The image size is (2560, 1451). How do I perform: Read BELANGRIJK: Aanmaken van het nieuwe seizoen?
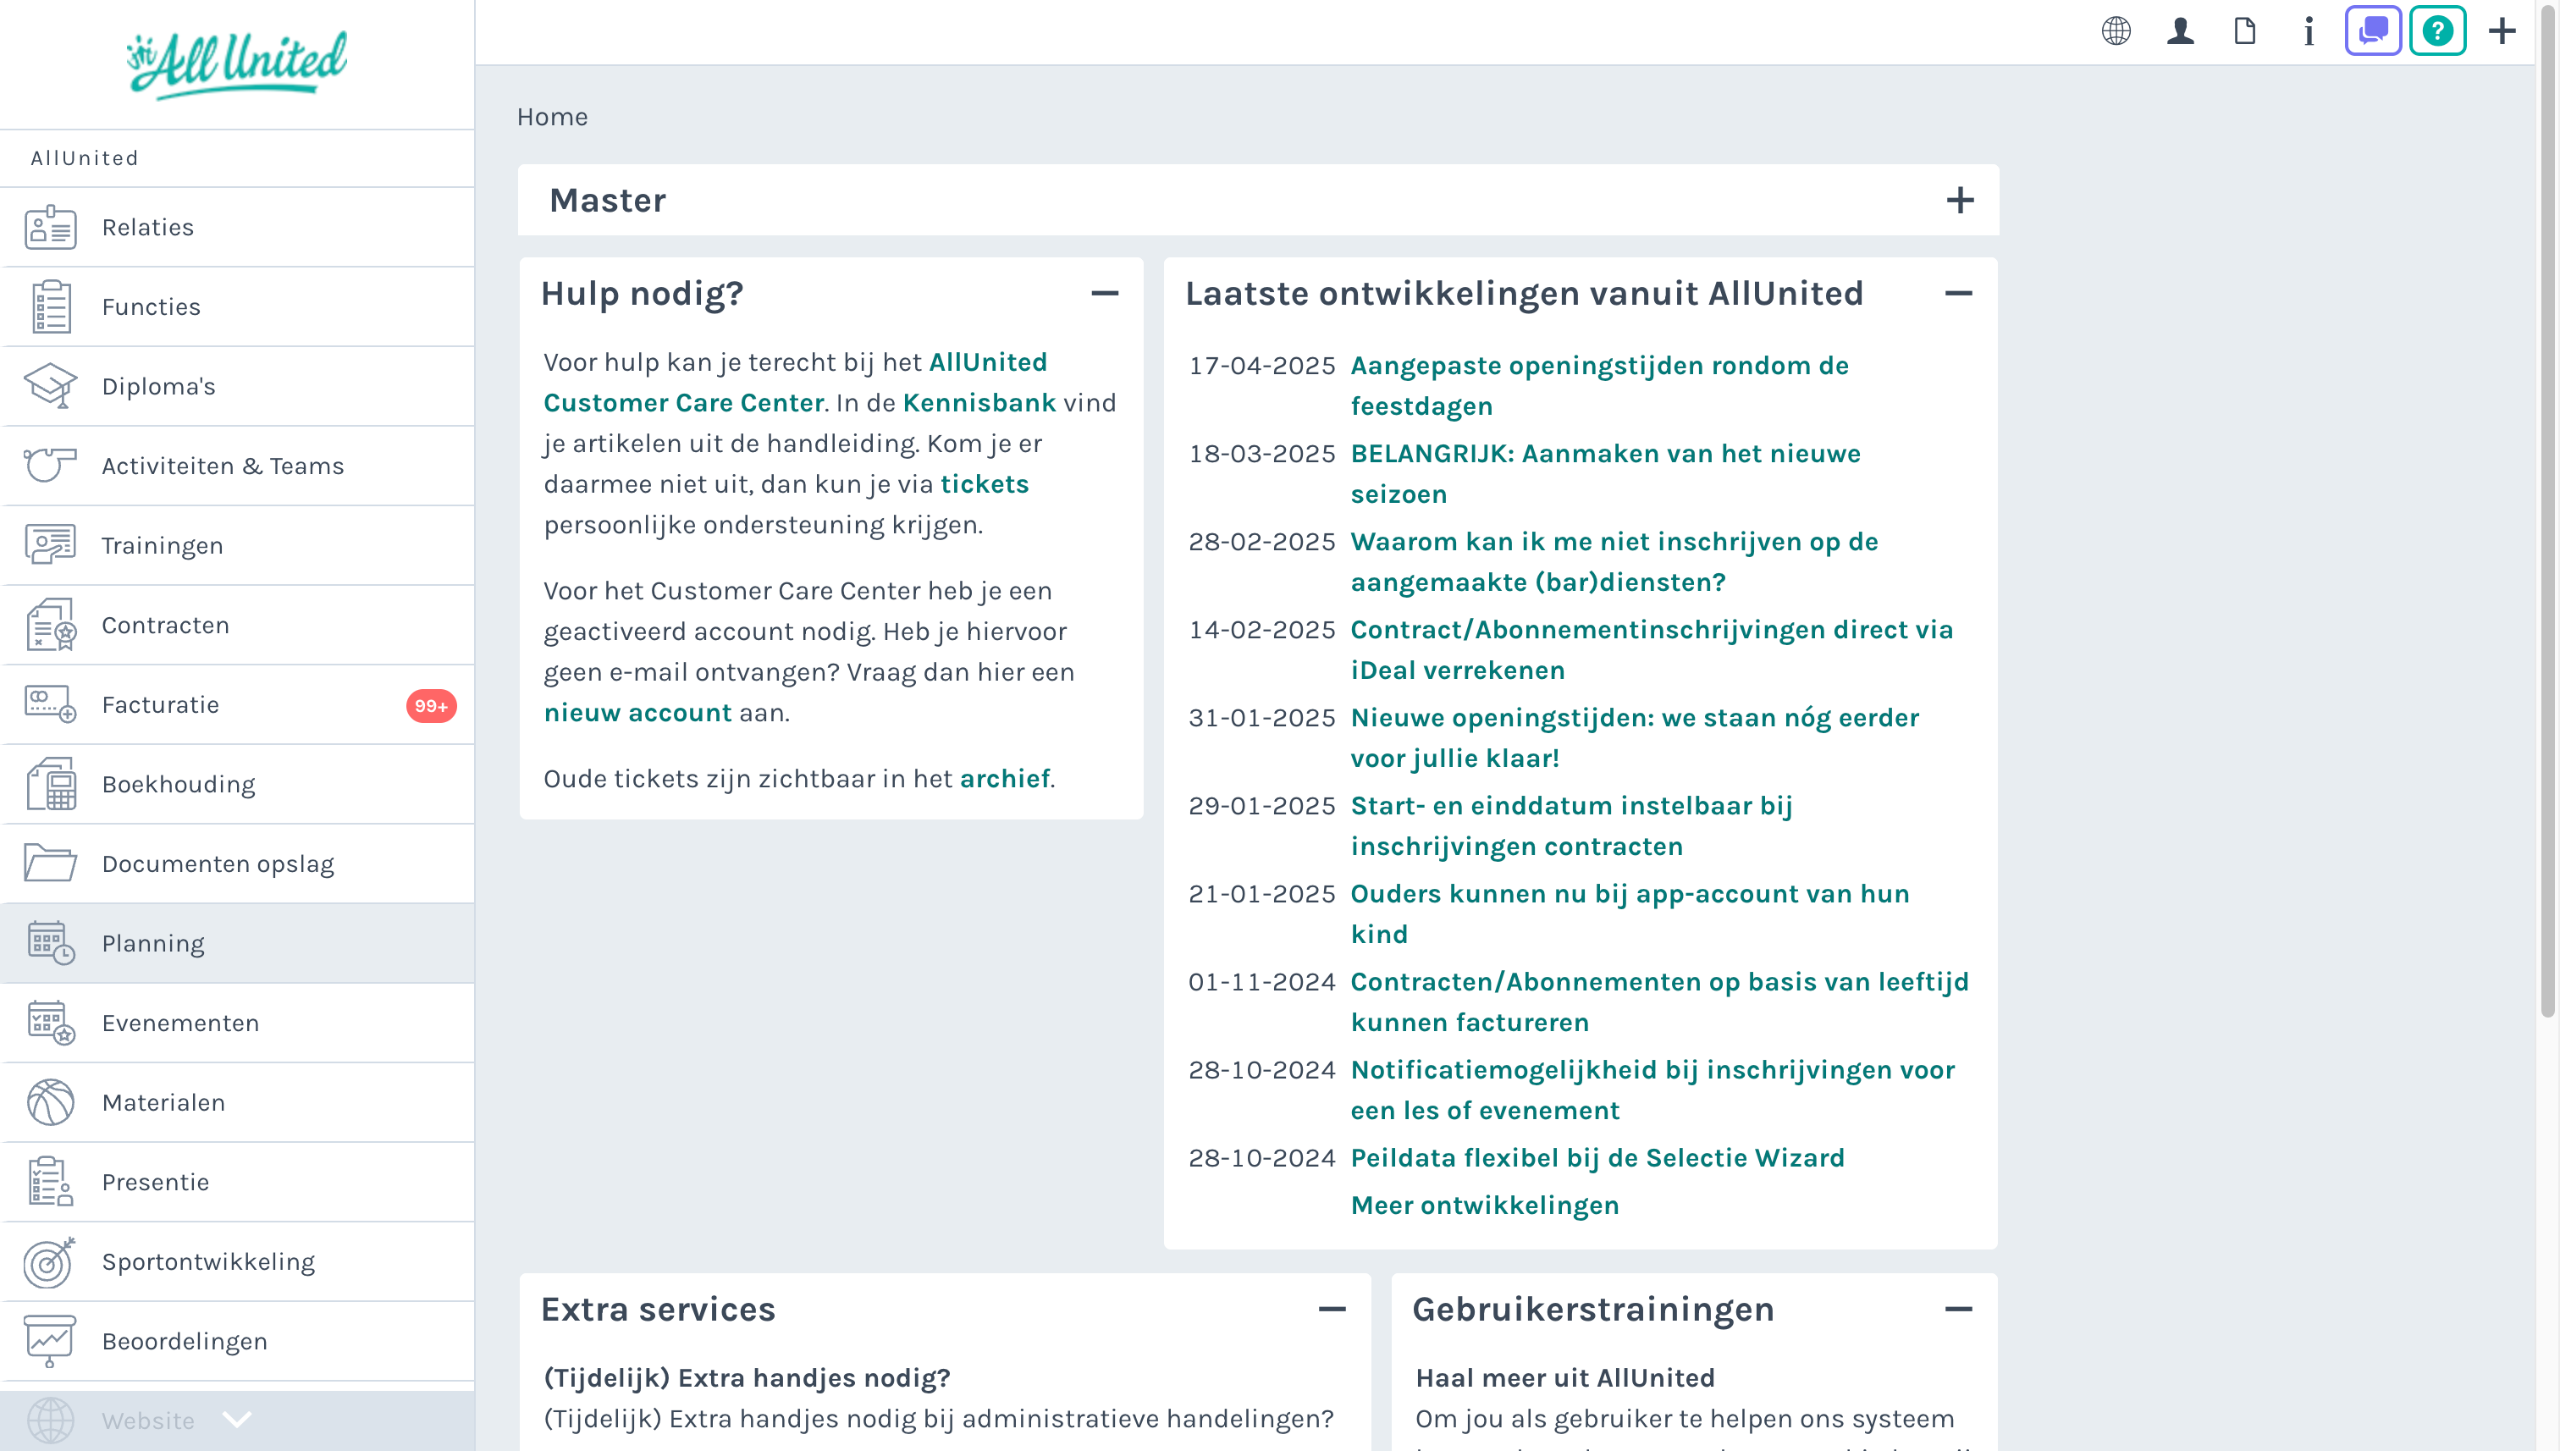[x=1606, y=474]
